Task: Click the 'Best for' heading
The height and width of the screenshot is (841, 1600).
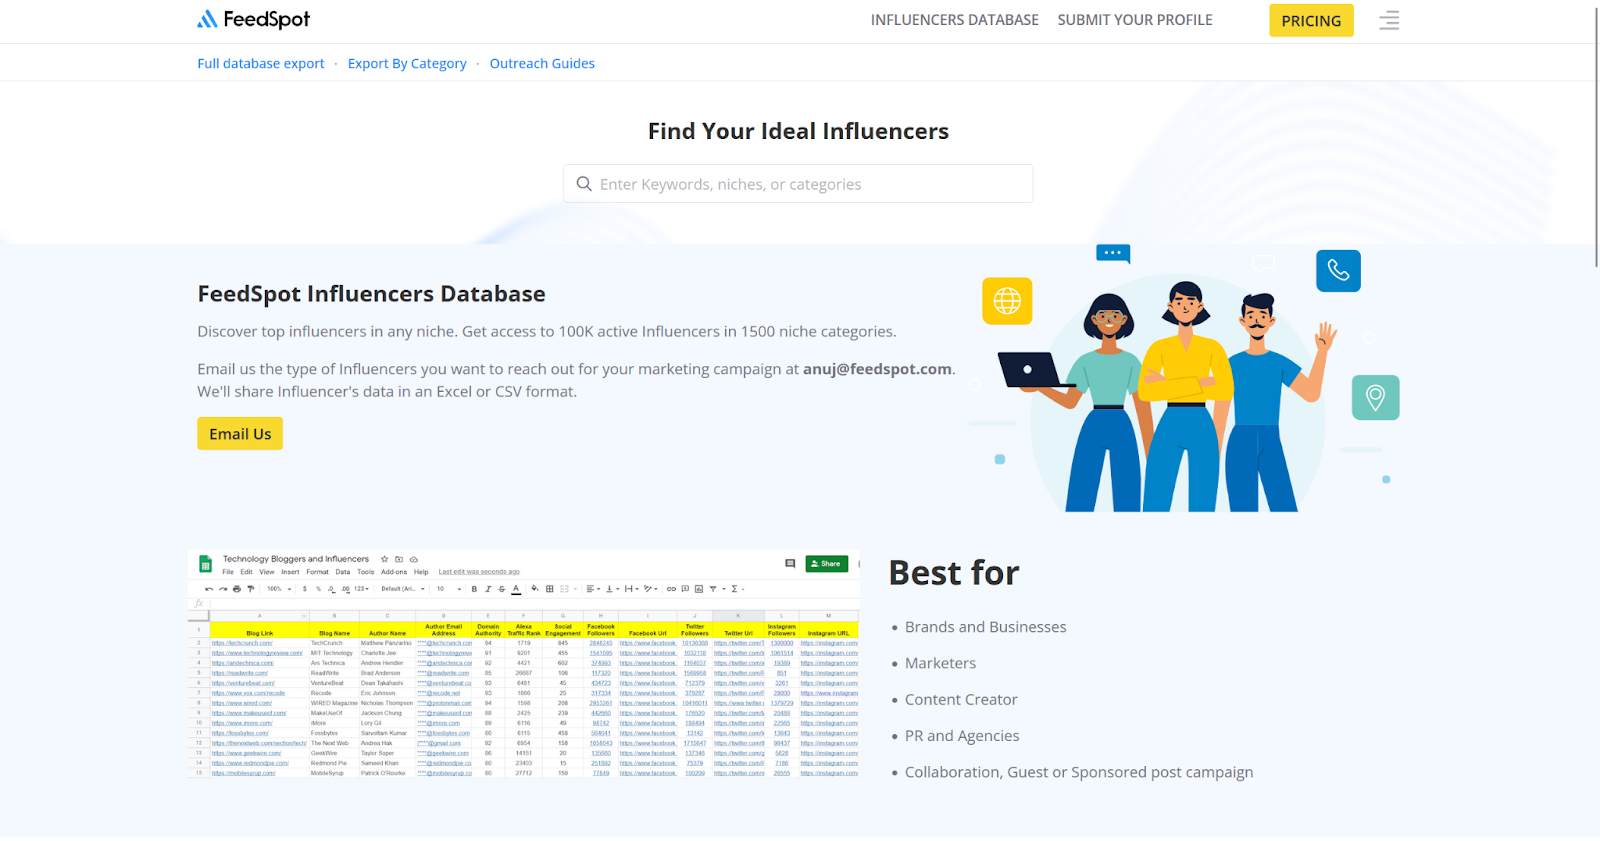Action: (x=954, y=573)
